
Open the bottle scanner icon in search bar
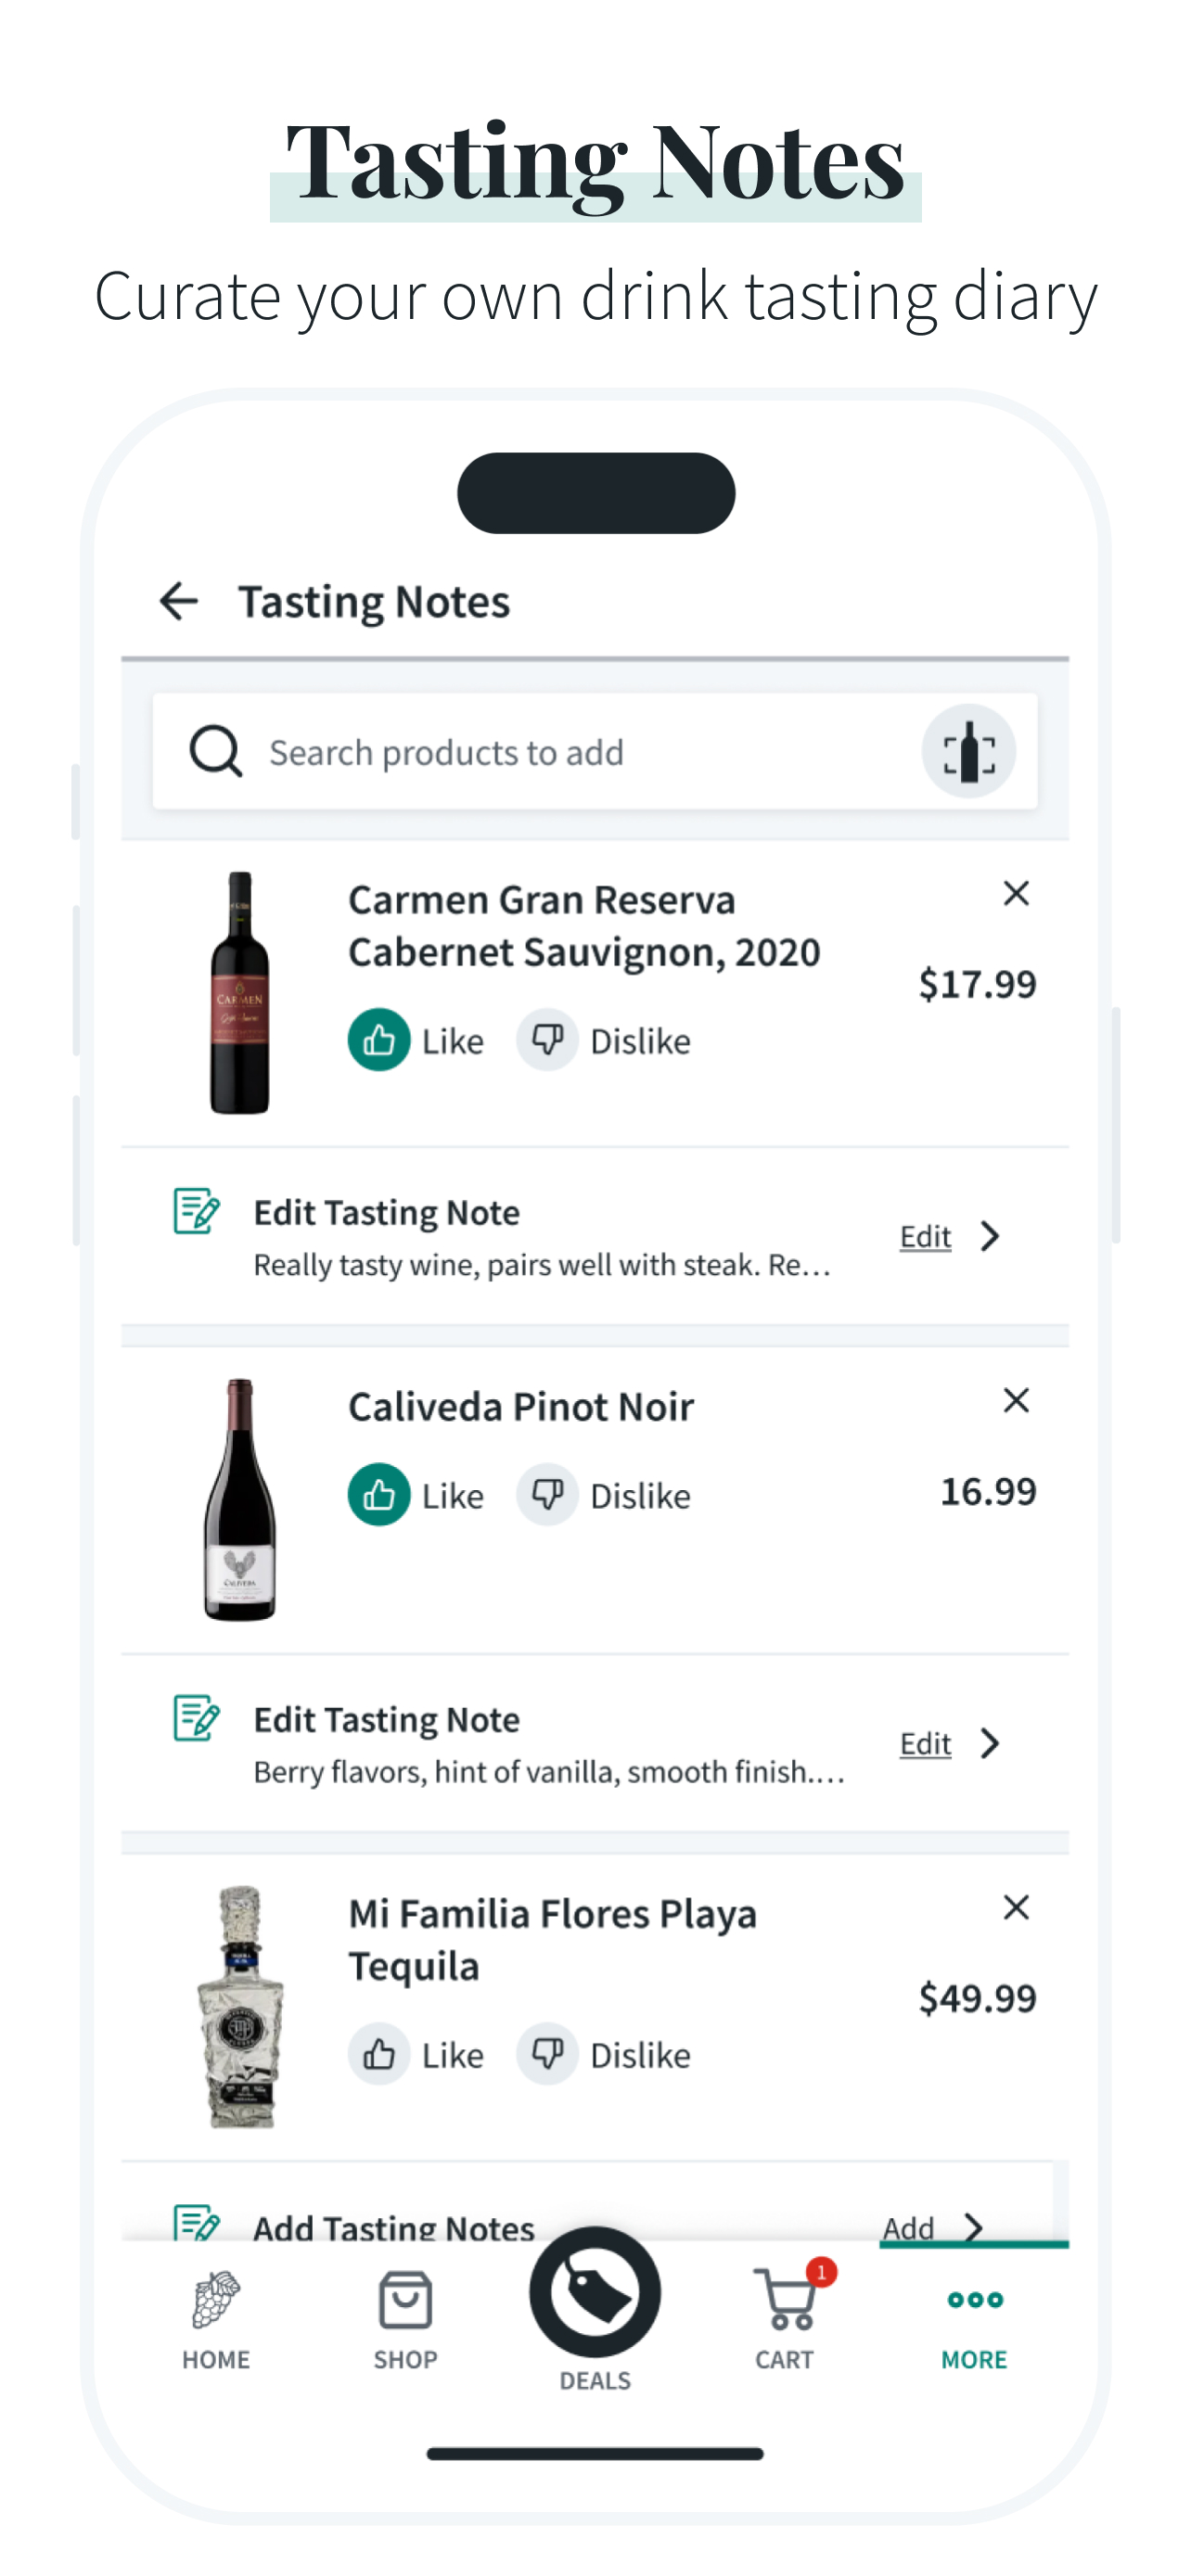(968, 752)
